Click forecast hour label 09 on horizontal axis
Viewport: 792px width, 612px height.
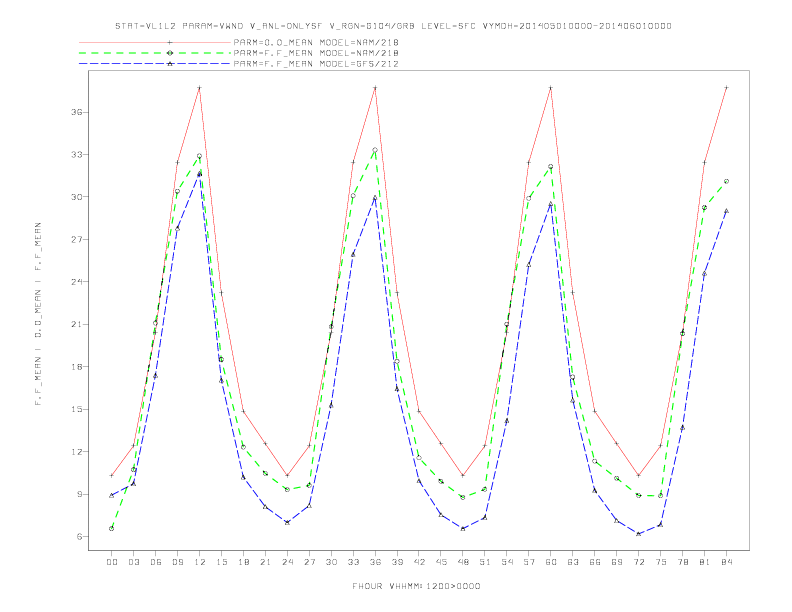click(177, 562)
